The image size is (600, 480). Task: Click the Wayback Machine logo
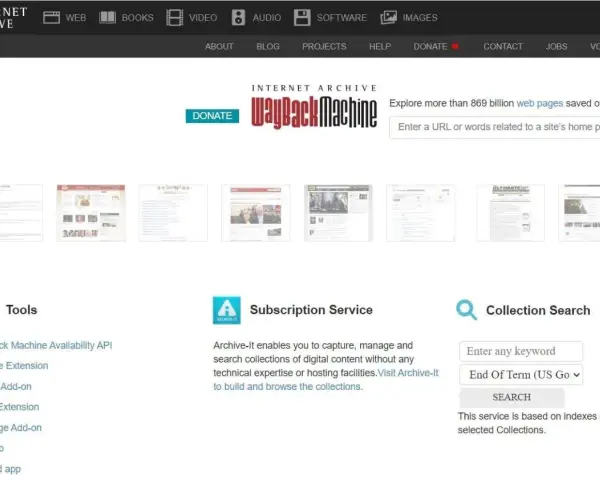pyautogui.click(x=314, y=107)
